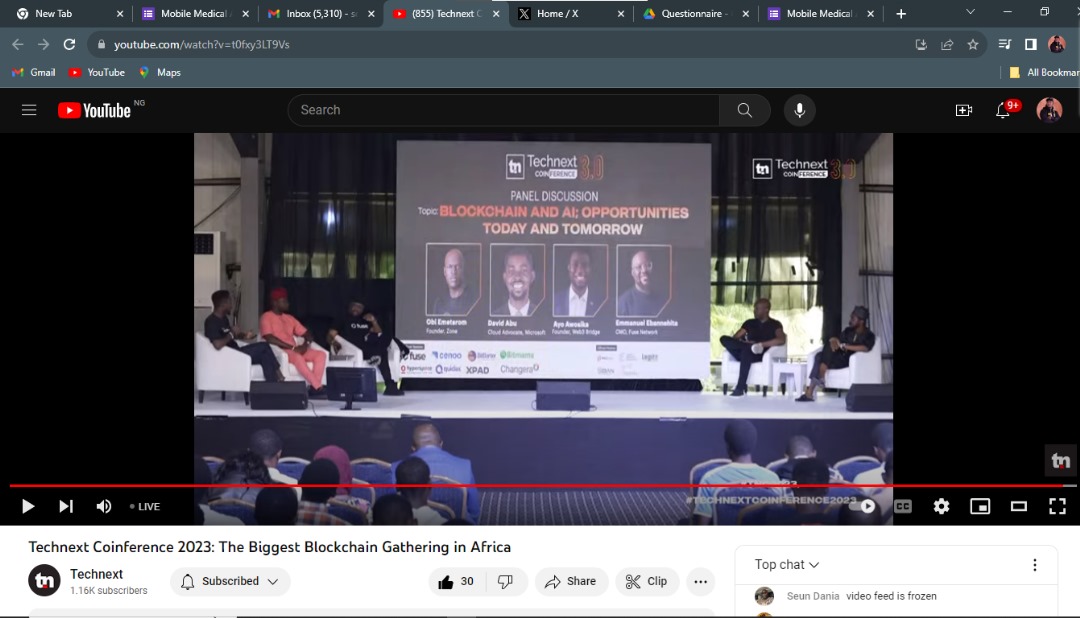
Task: Like the Technext video
Action: coord(457,581)
